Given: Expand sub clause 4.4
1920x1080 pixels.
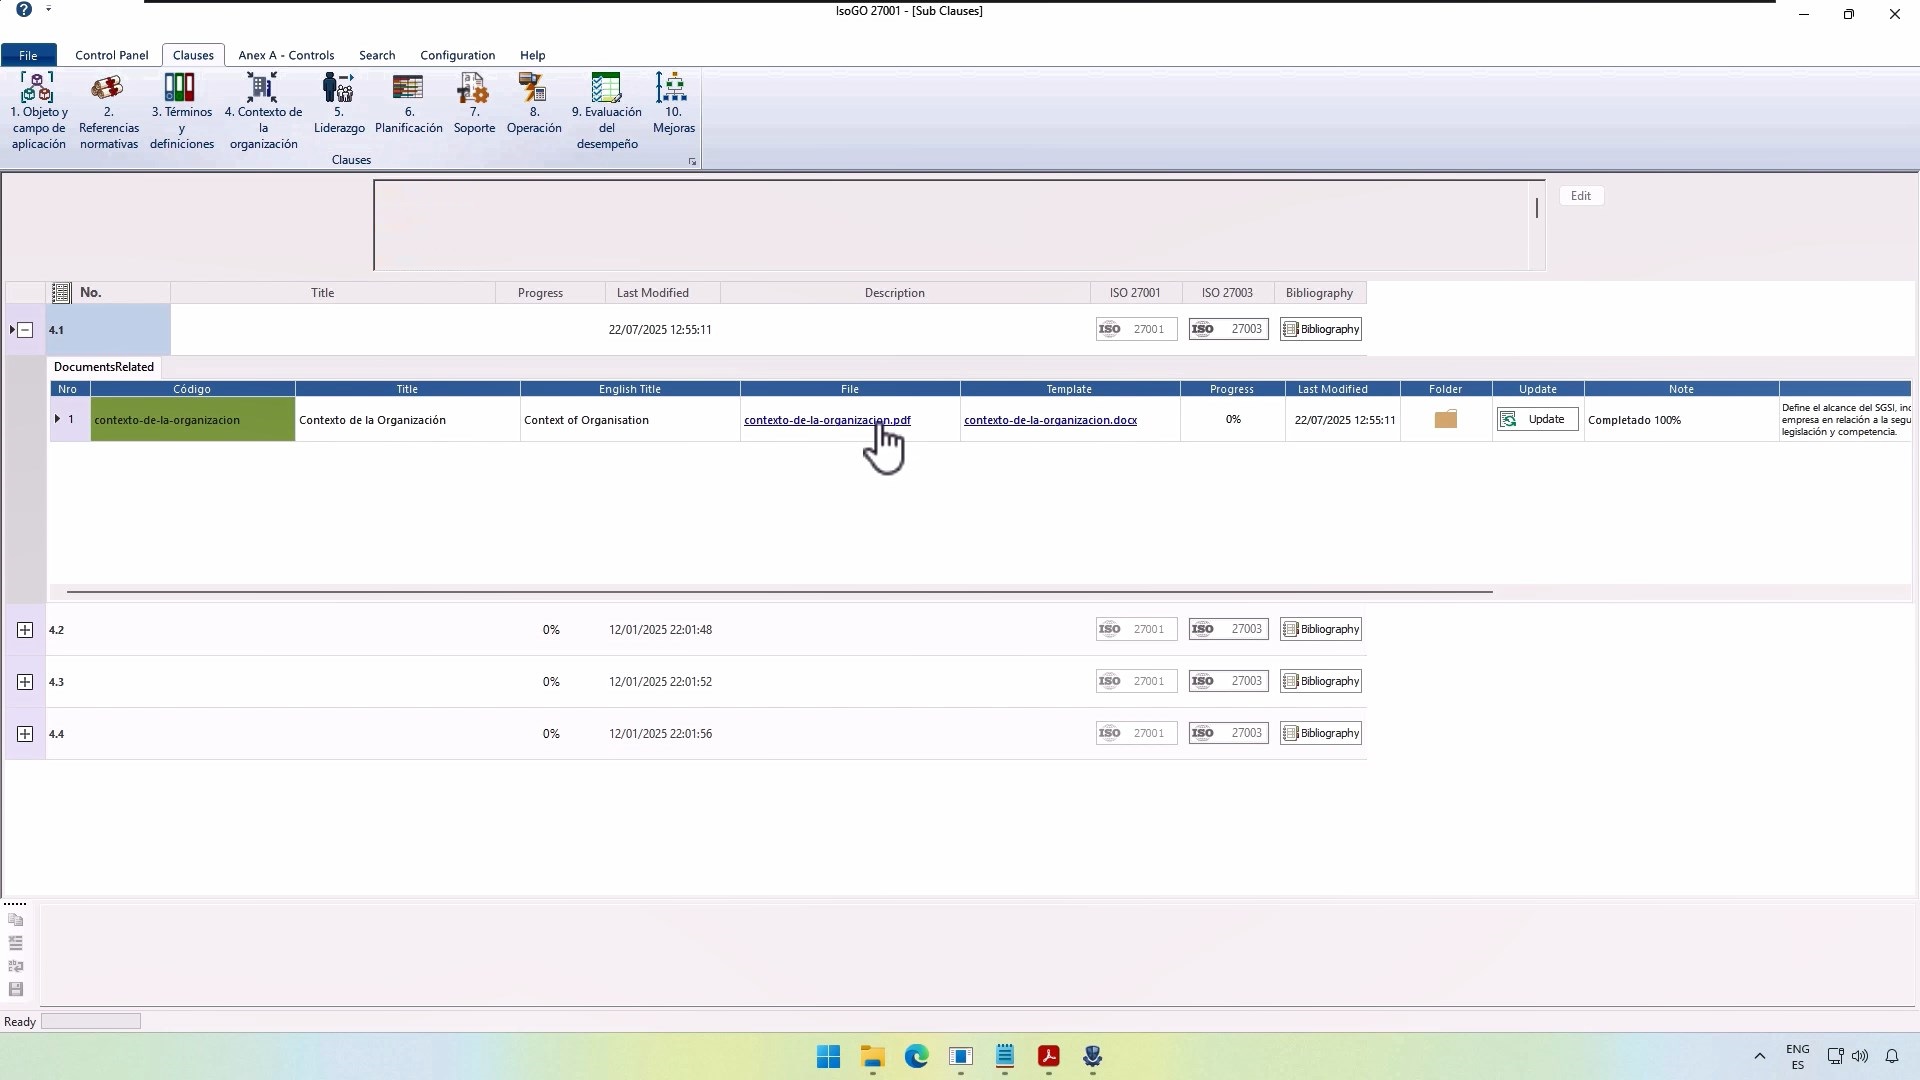Looking at the screenshot, I should (x=25, y=734).
